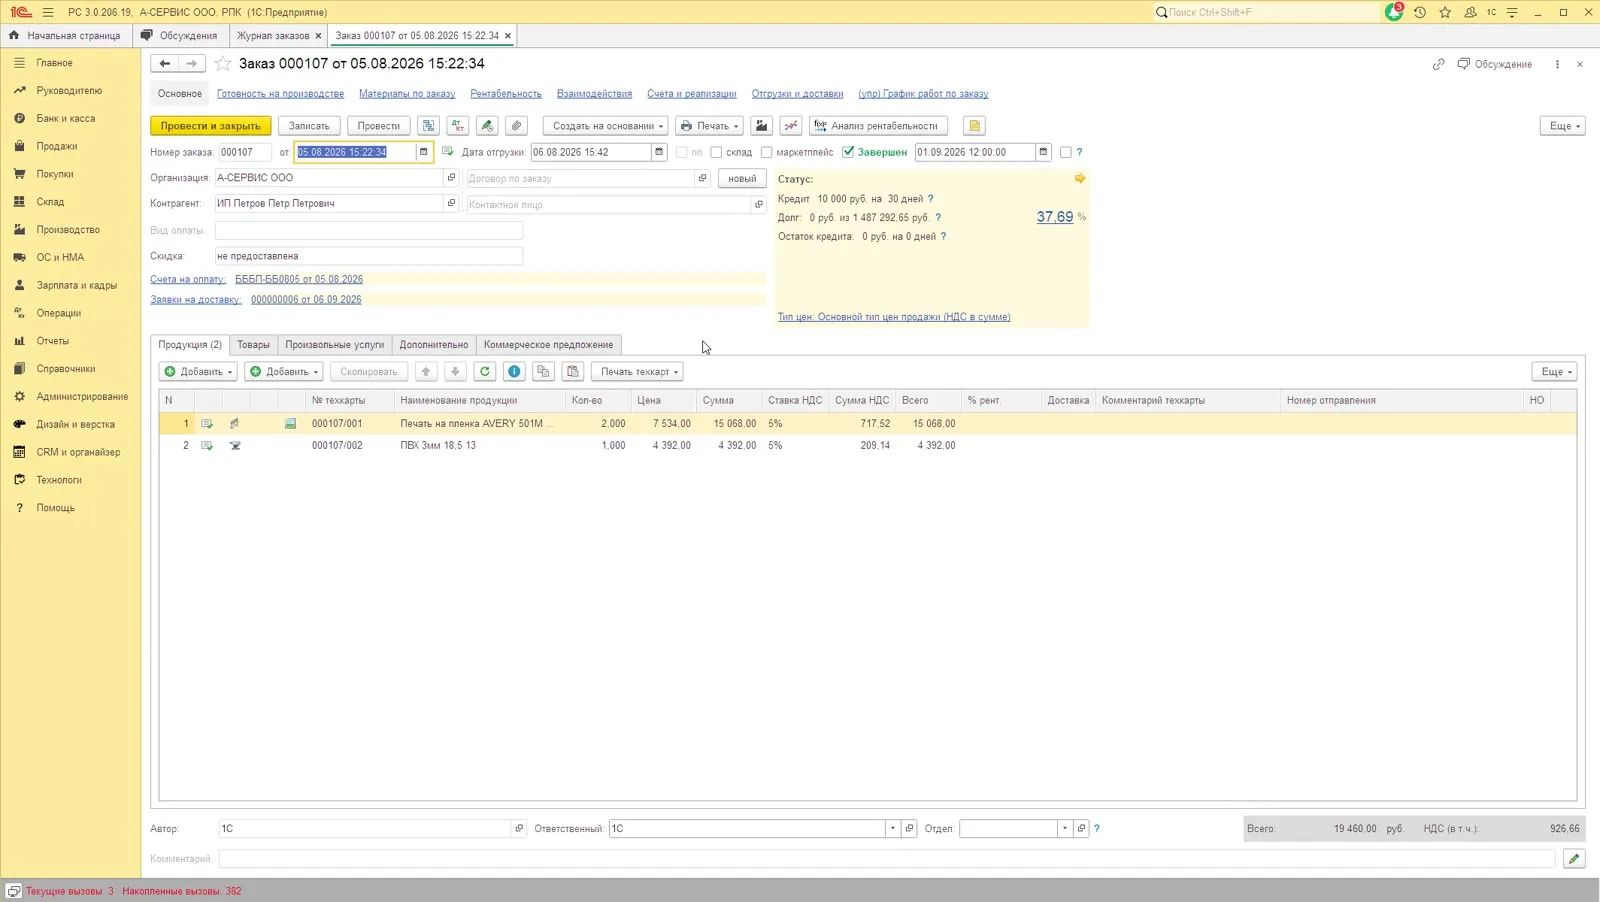Expand the Печать техкарт dropdown

tap(637, 372)
